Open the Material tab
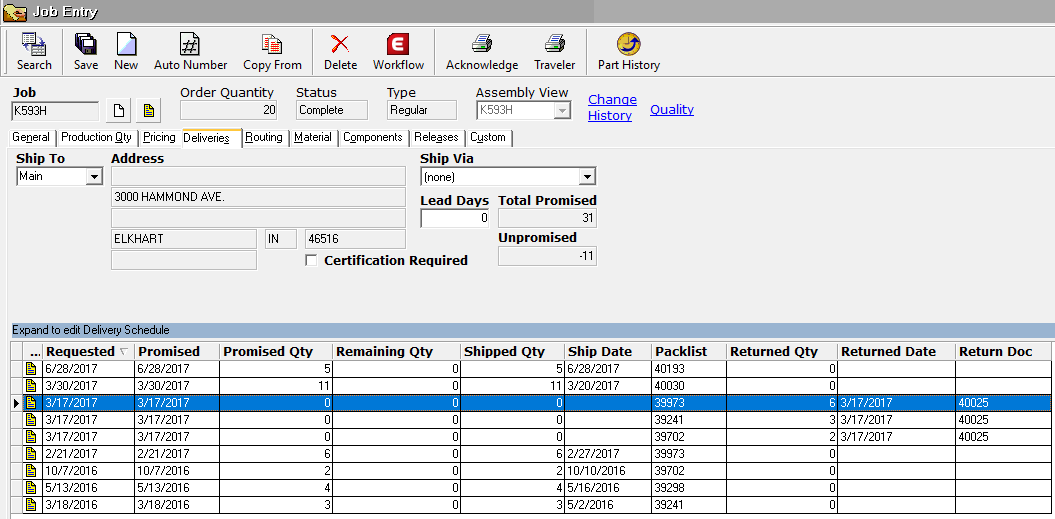The height and width of the screenshot is (519, 1055). coord(313,137)
